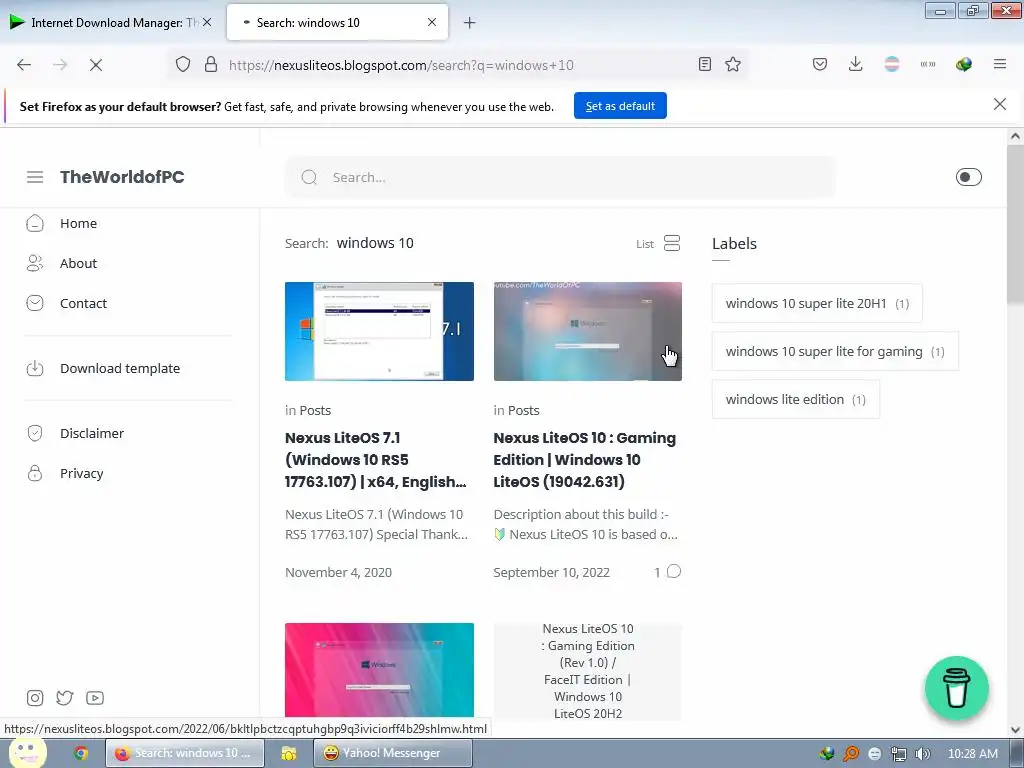Click Firefox Search: windows 10 taskbar button

(185, 753)
